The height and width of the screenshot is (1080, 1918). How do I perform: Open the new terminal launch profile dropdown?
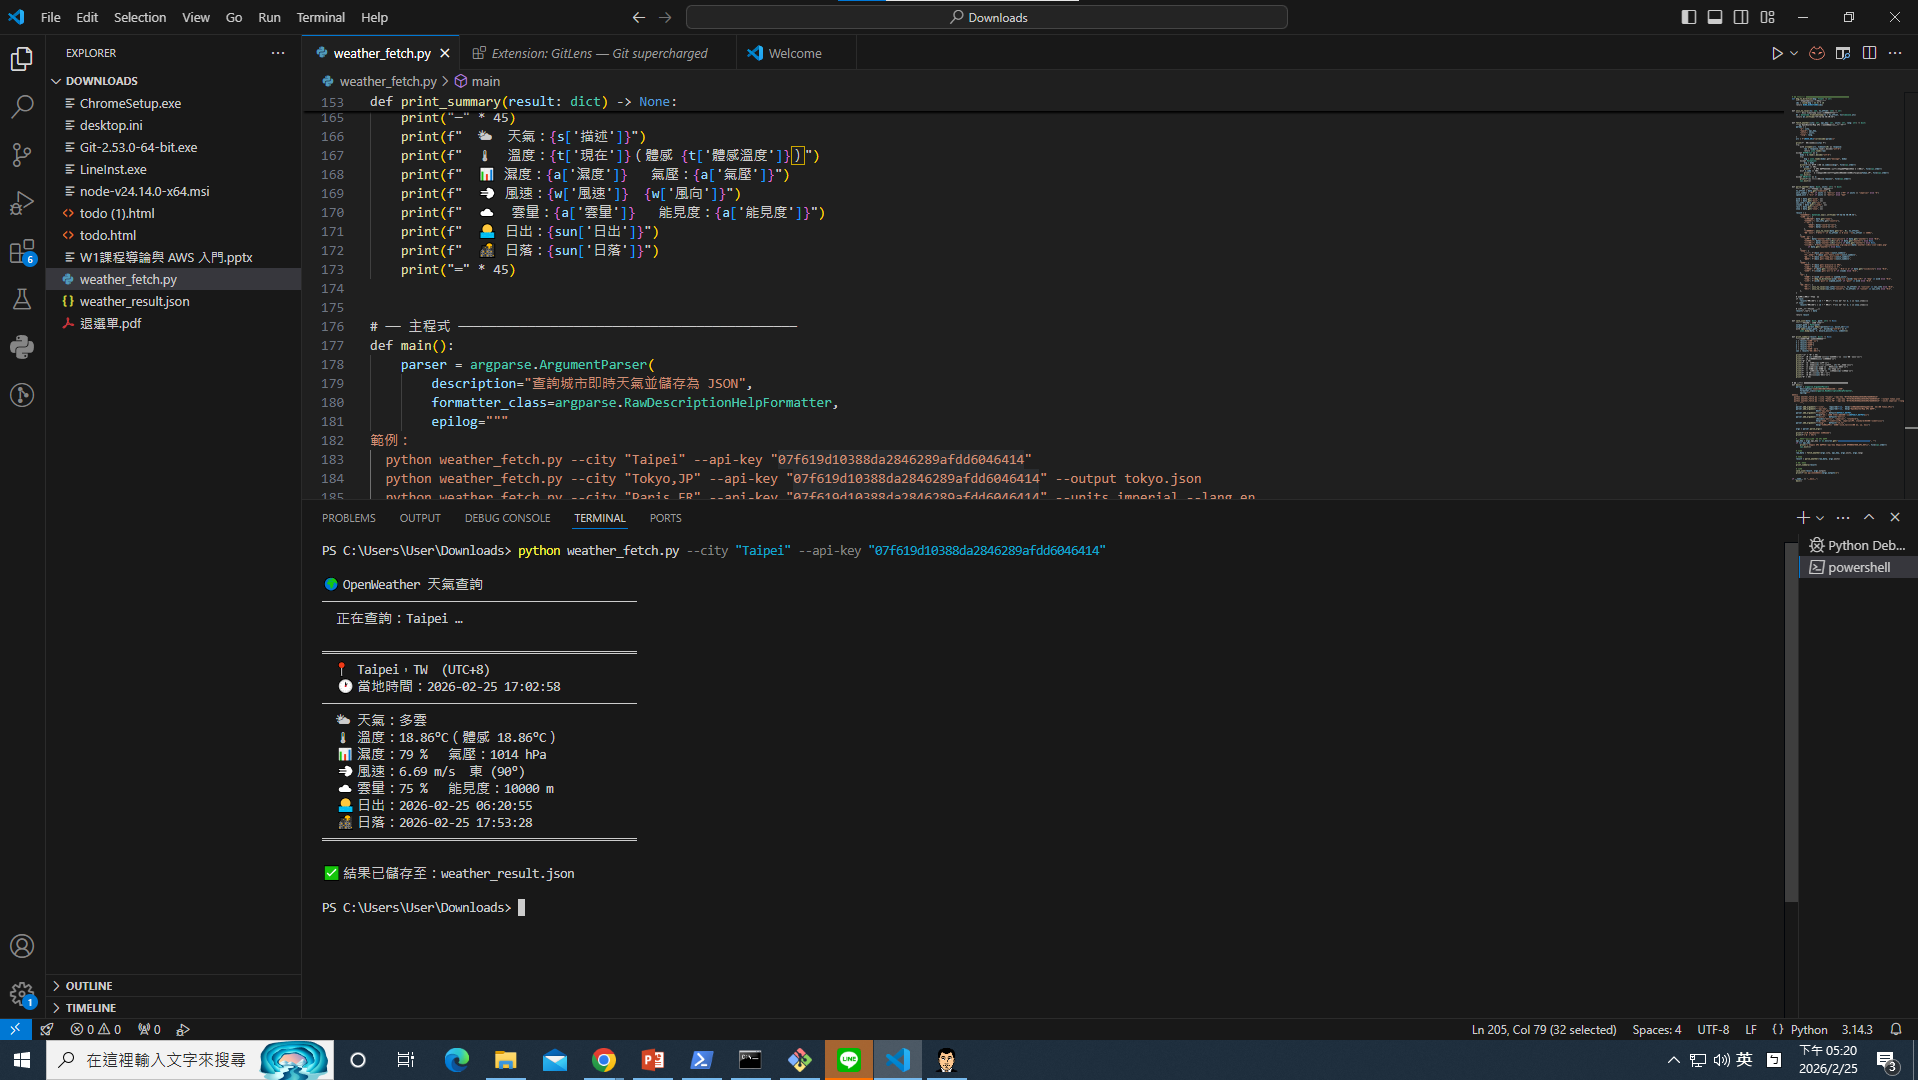(x=1820, y=518)
